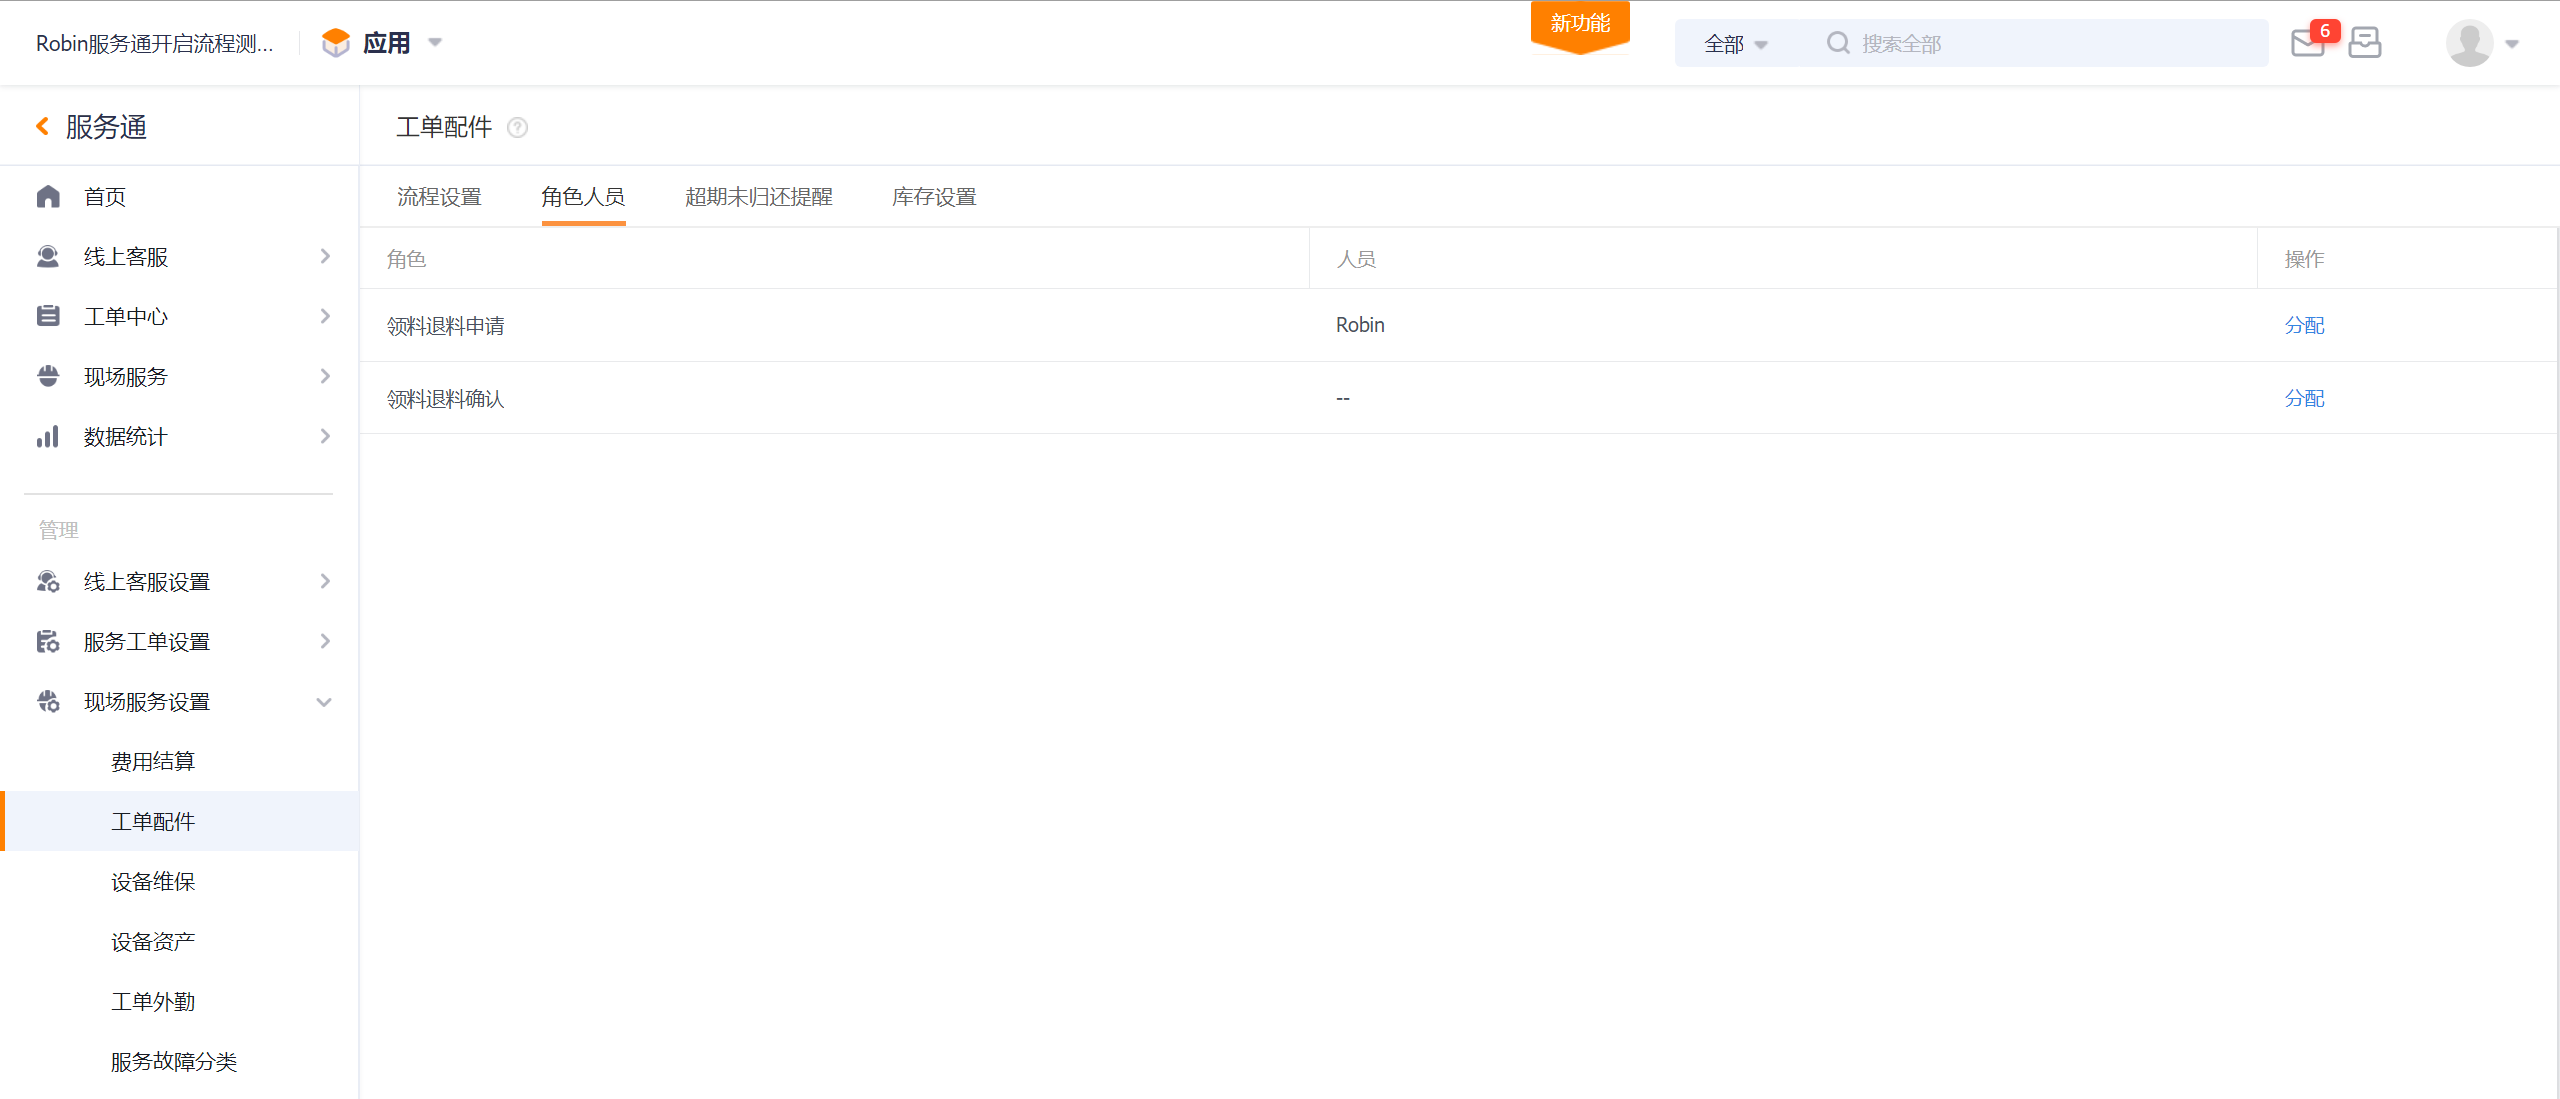Screen dimensions: 2560x1099
Task: Click the 线上客服 headset icon
Action: 48,256
